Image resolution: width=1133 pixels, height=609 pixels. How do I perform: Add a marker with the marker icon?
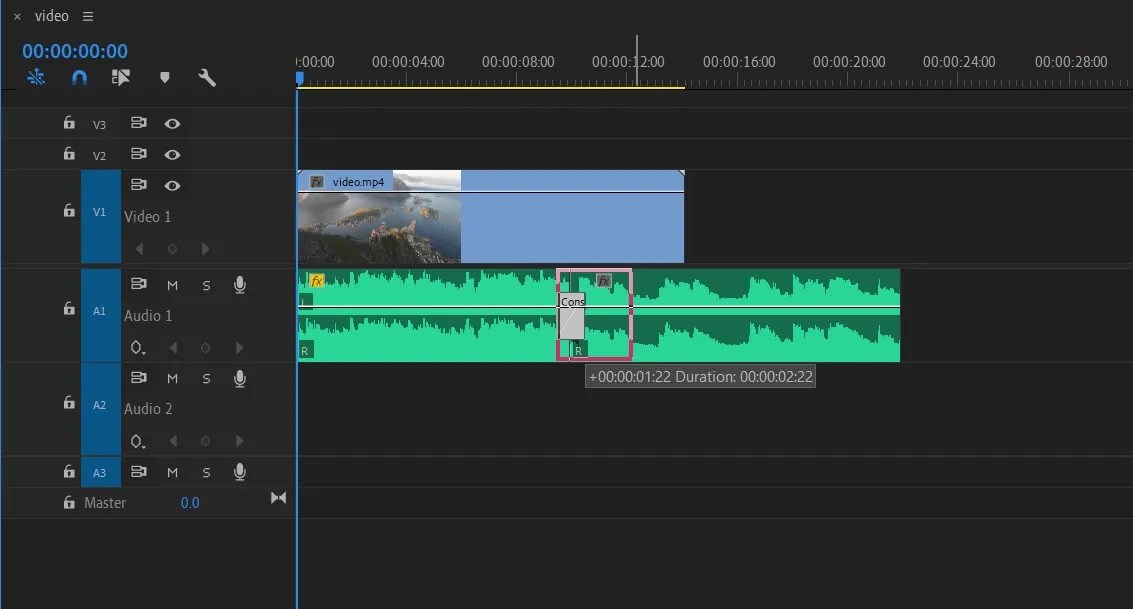(164, 77)
